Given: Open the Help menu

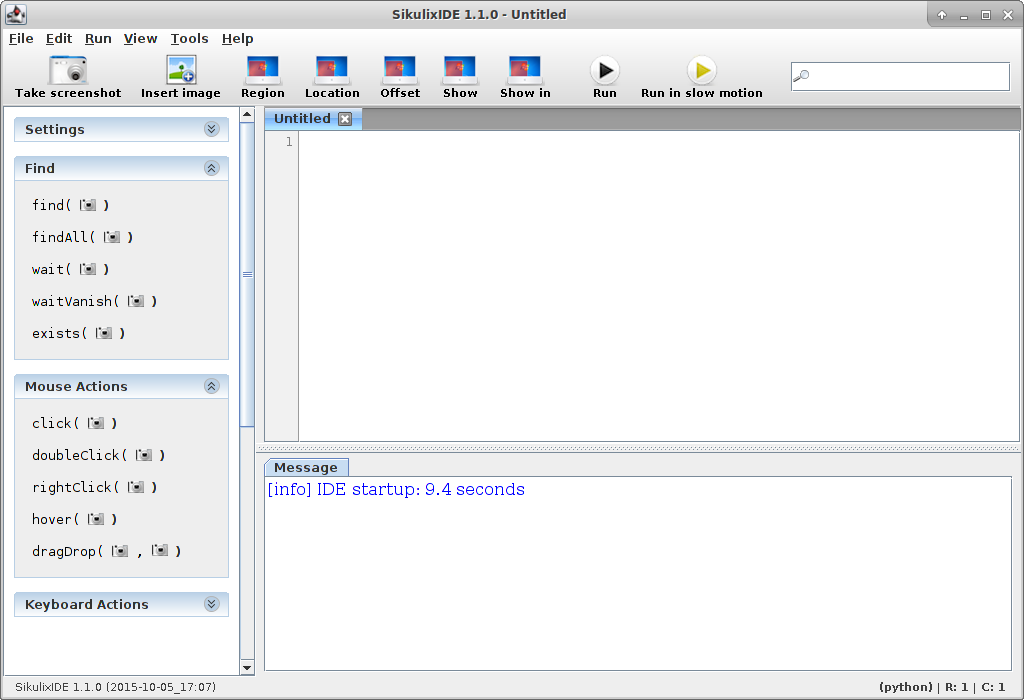Looking at the screenshot, I should click(x=238, y=39).
